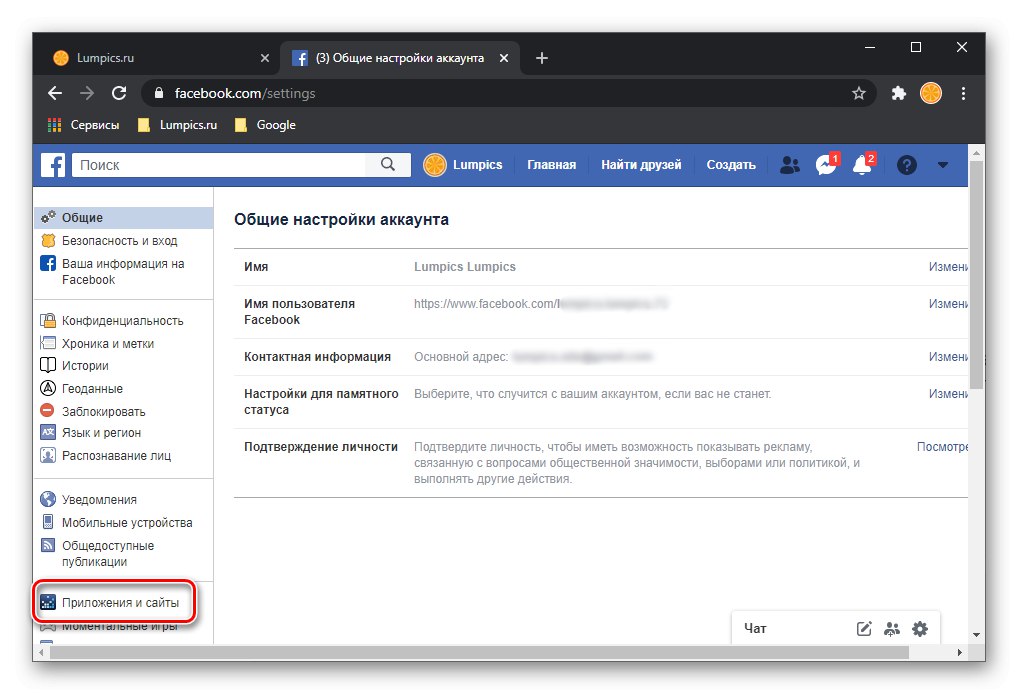Open chat settings gear icon
Viewport: 1018px width, 694px height.
point(920,628)
